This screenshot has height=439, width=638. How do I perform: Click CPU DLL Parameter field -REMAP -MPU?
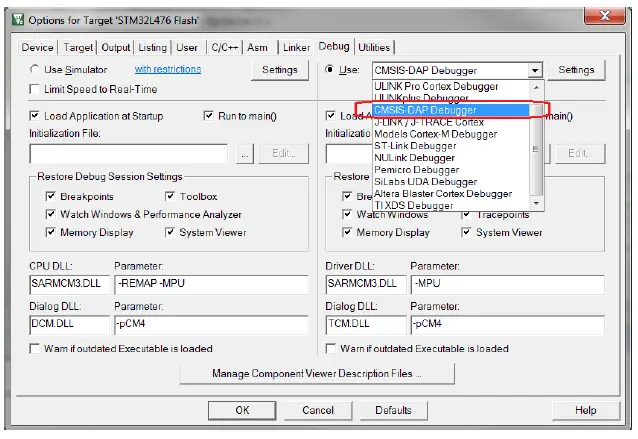tap(212, 284)
